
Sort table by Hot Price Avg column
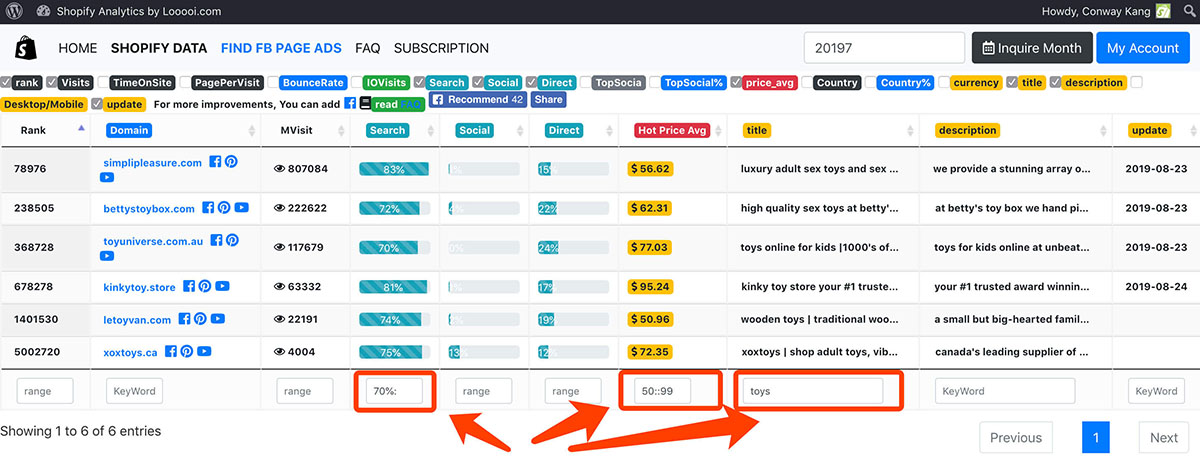pos(674,130)
